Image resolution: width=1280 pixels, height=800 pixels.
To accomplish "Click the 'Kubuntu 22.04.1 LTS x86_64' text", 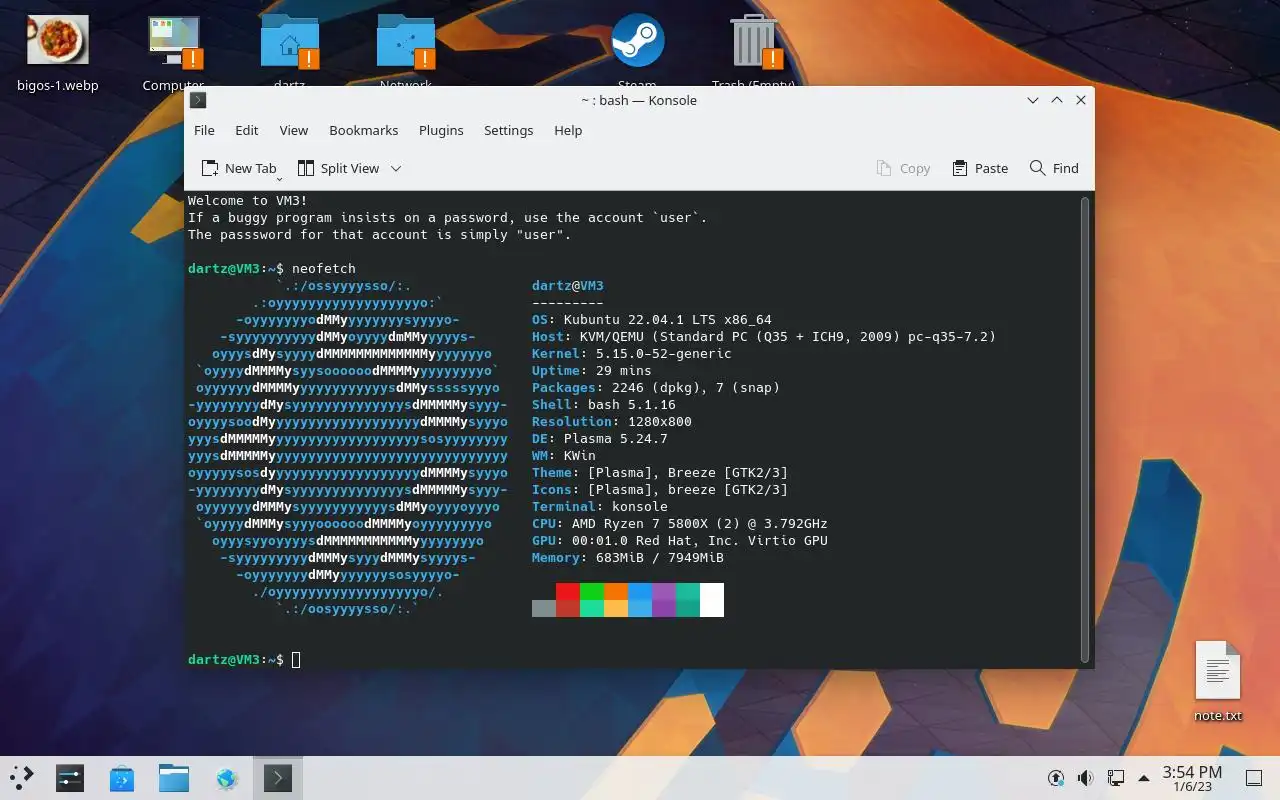I will [x=668, y=320].
